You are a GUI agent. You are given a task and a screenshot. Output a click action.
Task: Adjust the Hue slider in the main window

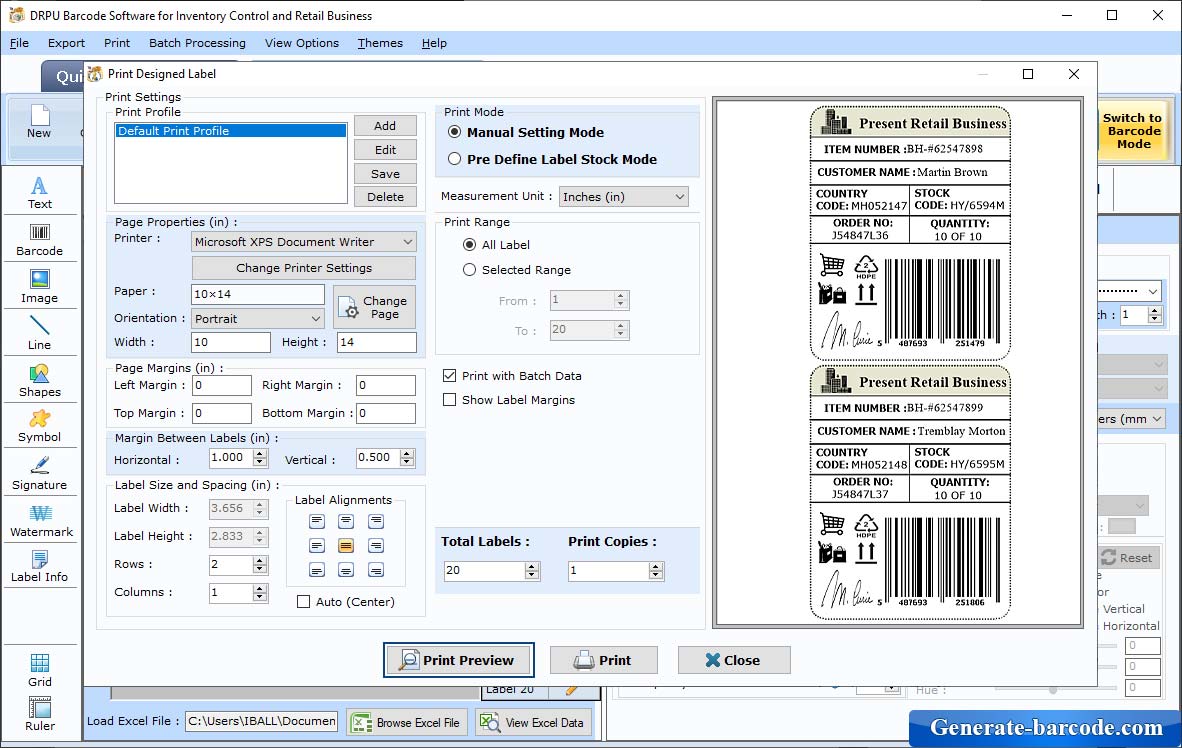coord(1053,689)
